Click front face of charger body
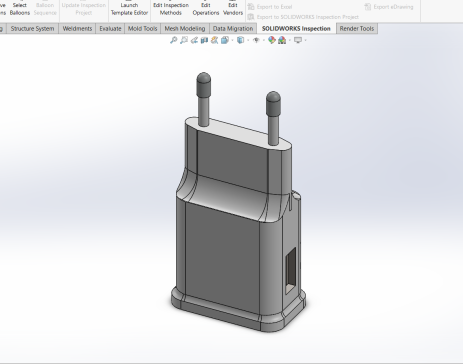This screenshot has width=463, height=364. point(222,257)
